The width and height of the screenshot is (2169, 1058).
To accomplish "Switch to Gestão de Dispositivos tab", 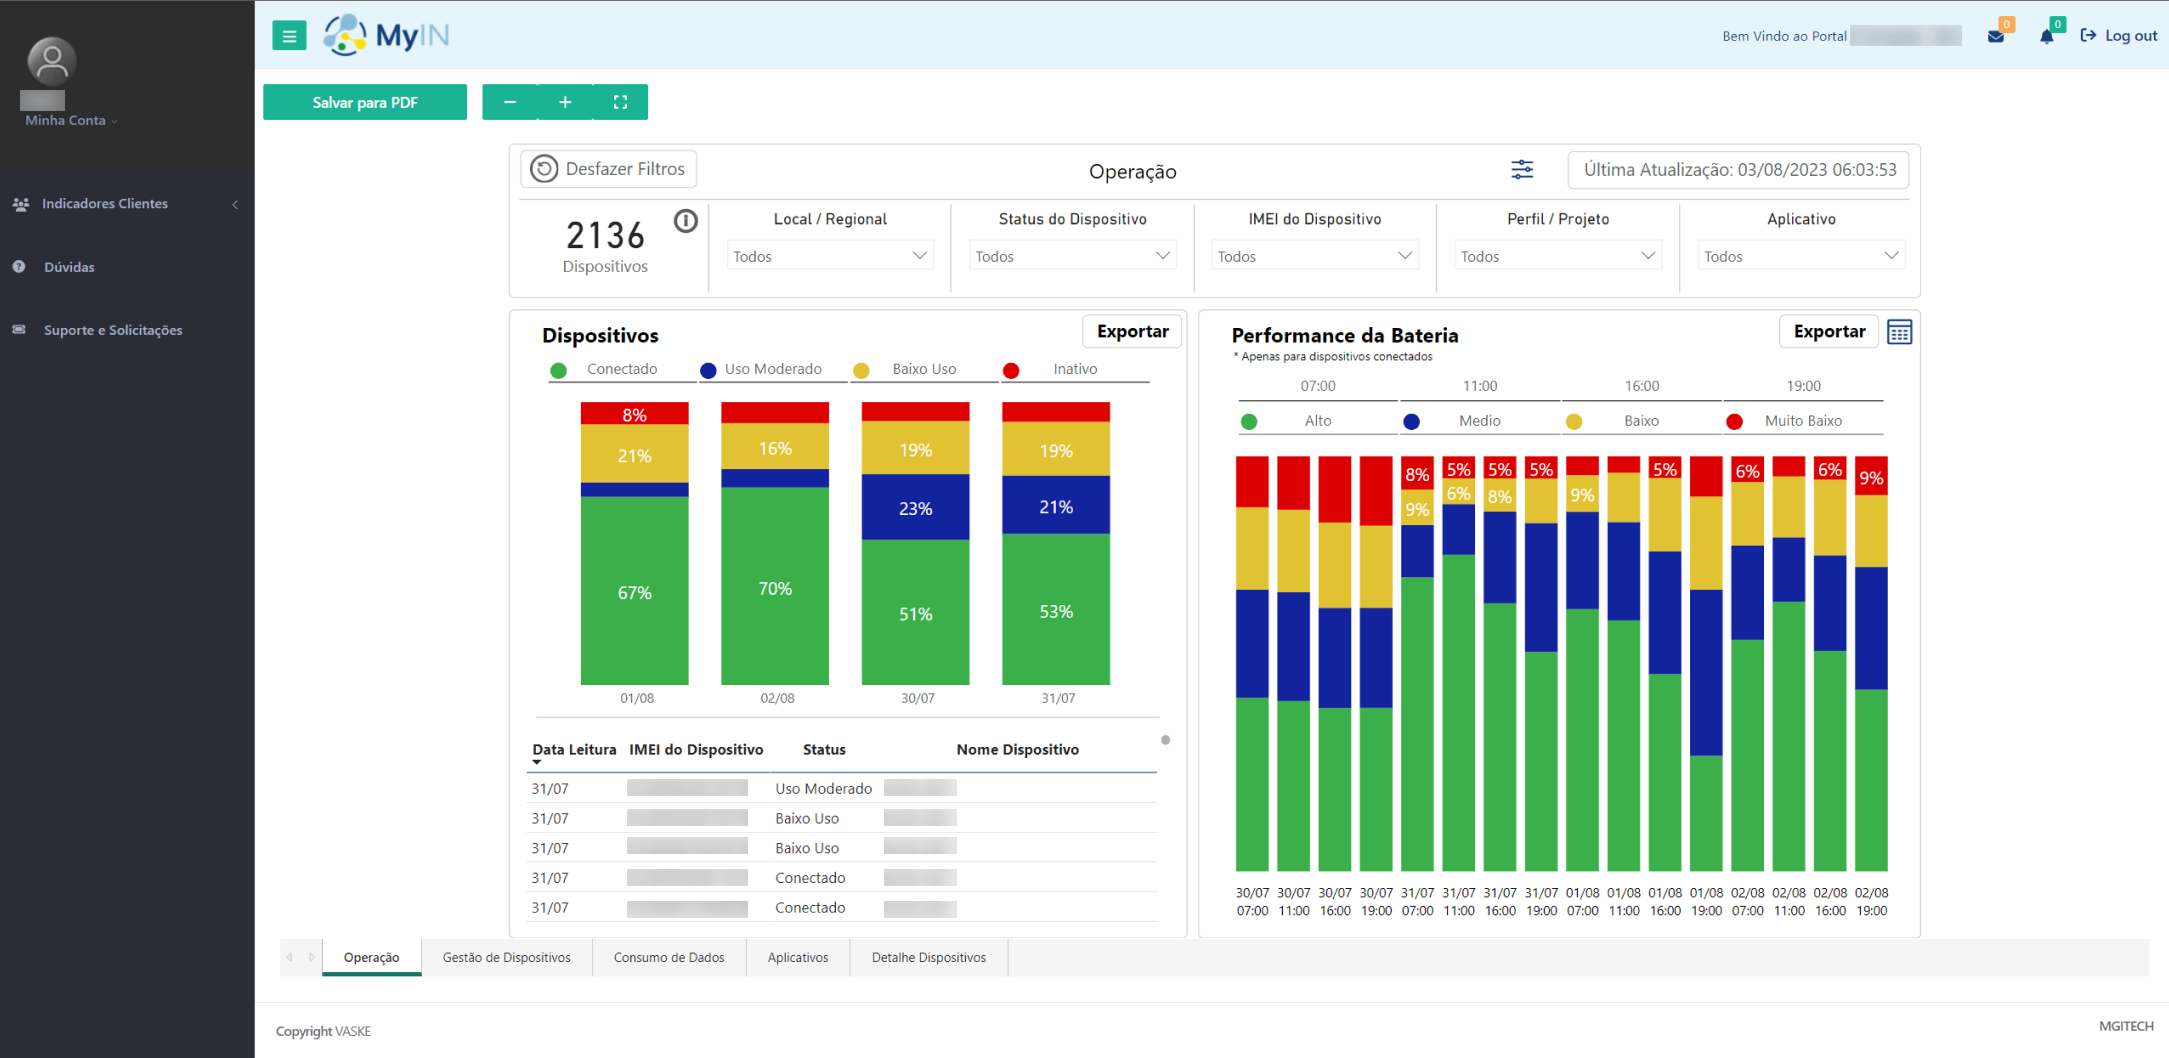I will pyautogui.click(x=506, y=957).
